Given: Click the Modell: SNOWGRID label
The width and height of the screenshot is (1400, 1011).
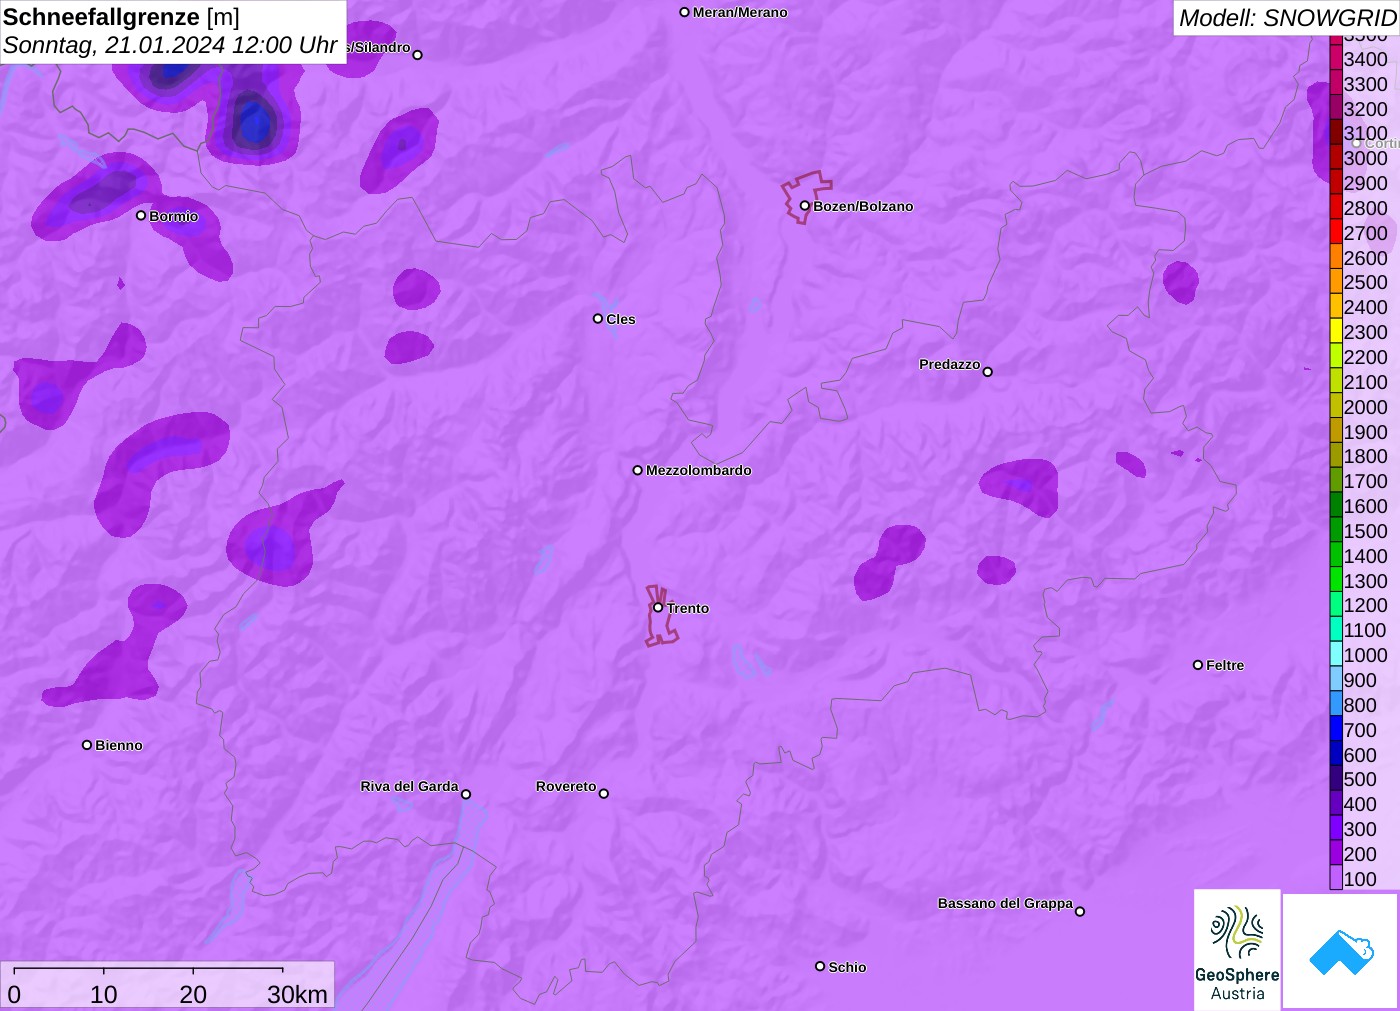Looking at the screenshot, I should (1287, 18).
